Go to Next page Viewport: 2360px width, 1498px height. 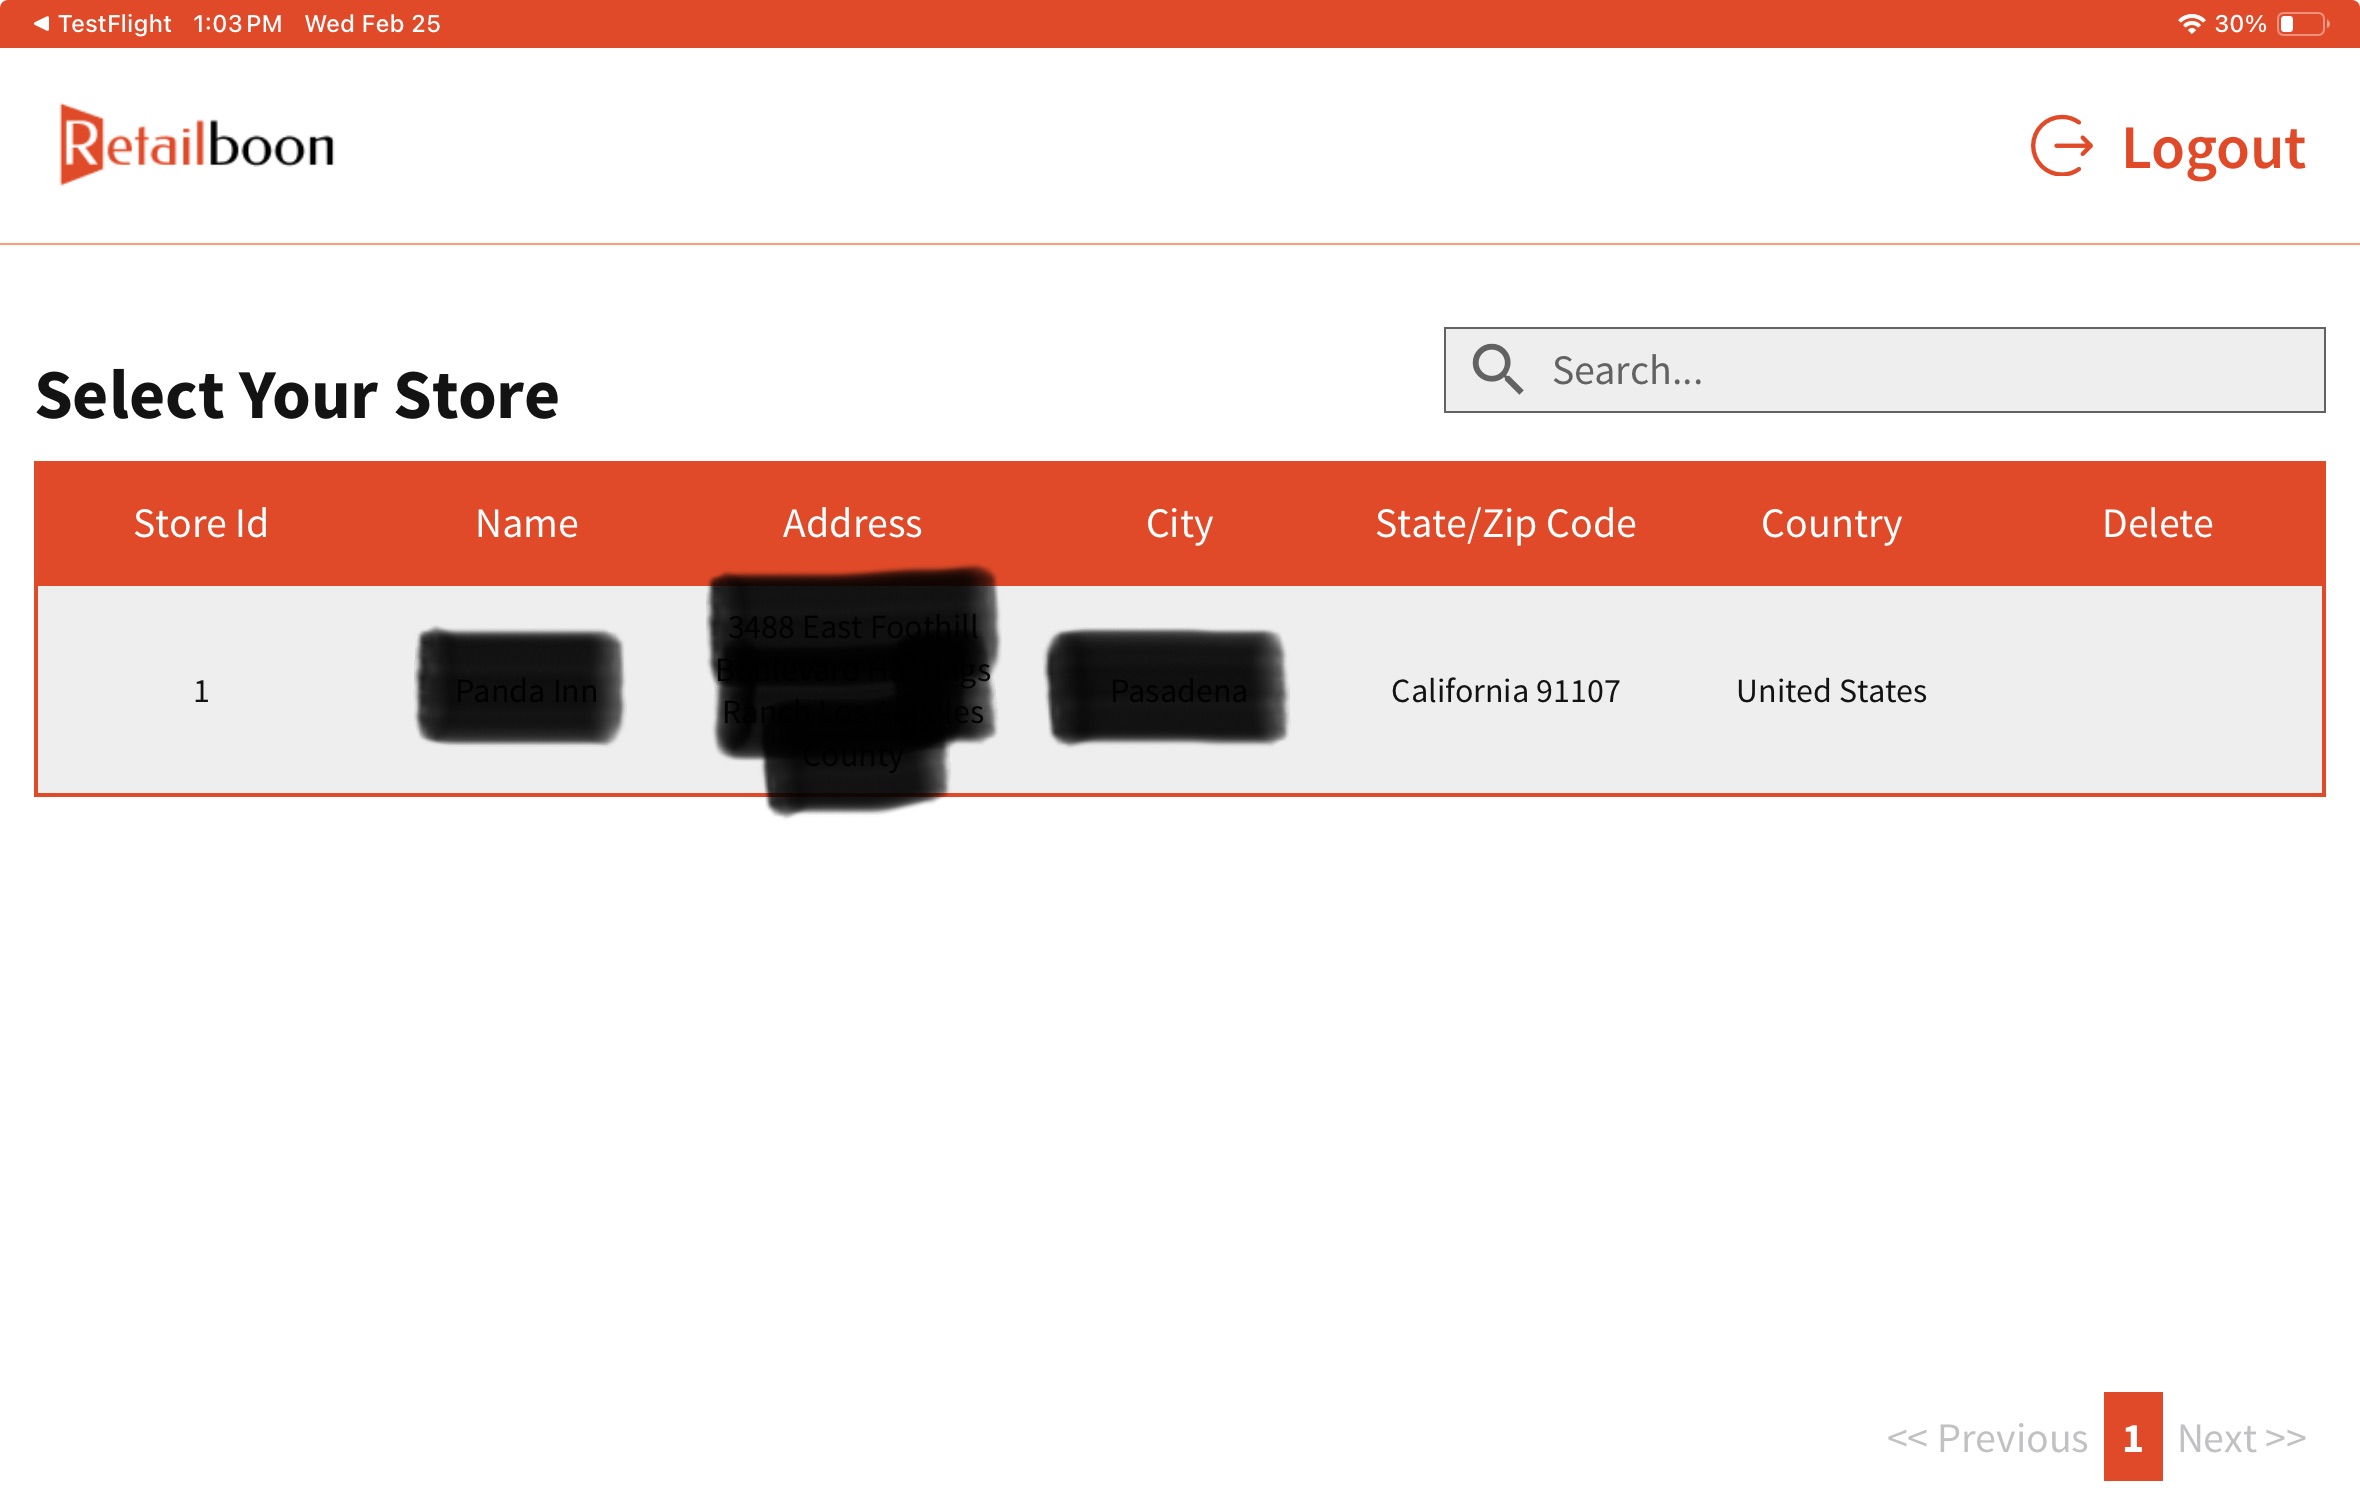pos(2242,1438)
